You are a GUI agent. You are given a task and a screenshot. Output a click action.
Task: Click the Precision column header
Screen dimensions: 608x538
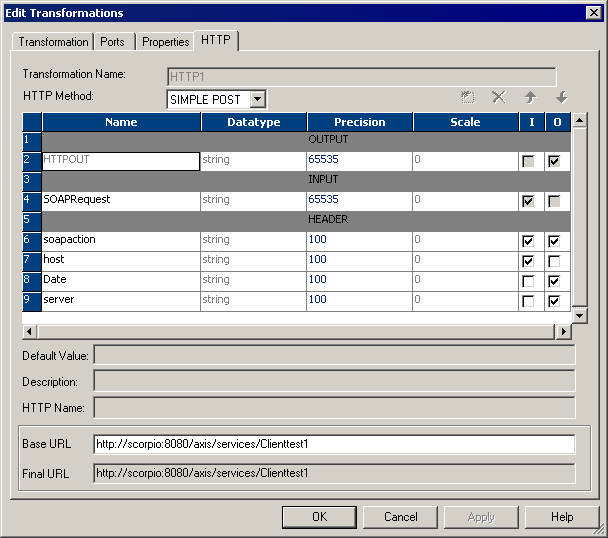359,122
